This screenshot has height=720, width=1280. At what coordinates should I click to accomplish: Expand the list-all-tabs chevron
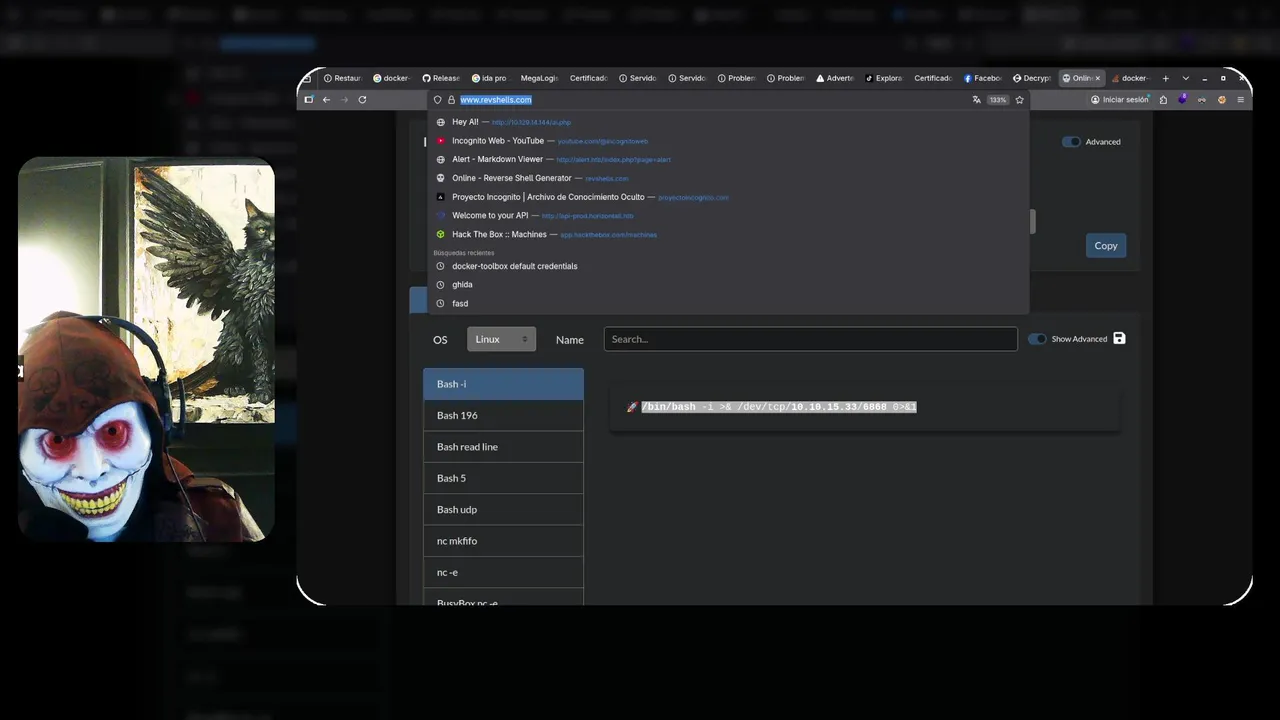1186,78
